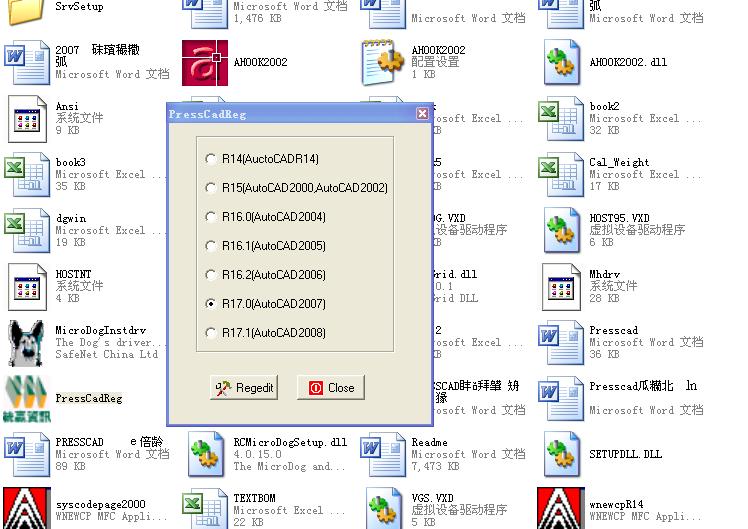Click the Readme file name text
The height and width of the screenshot is (529, 748).
pos(429,443)
